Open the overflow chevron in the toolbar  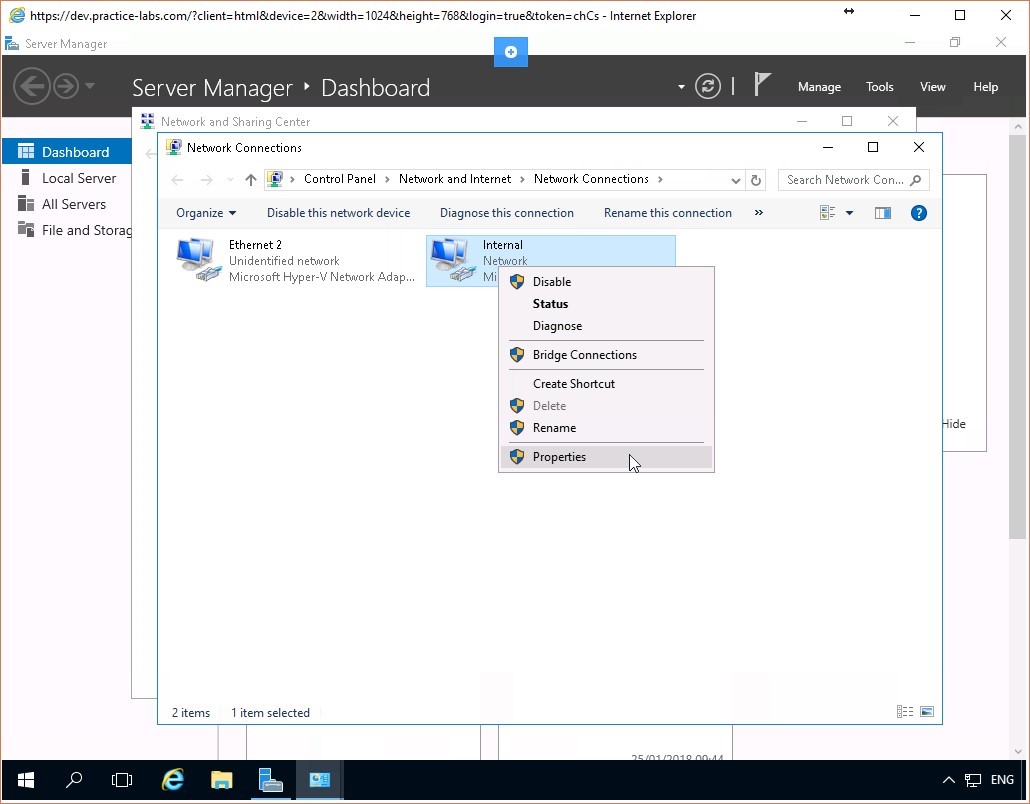pos(758,212)
